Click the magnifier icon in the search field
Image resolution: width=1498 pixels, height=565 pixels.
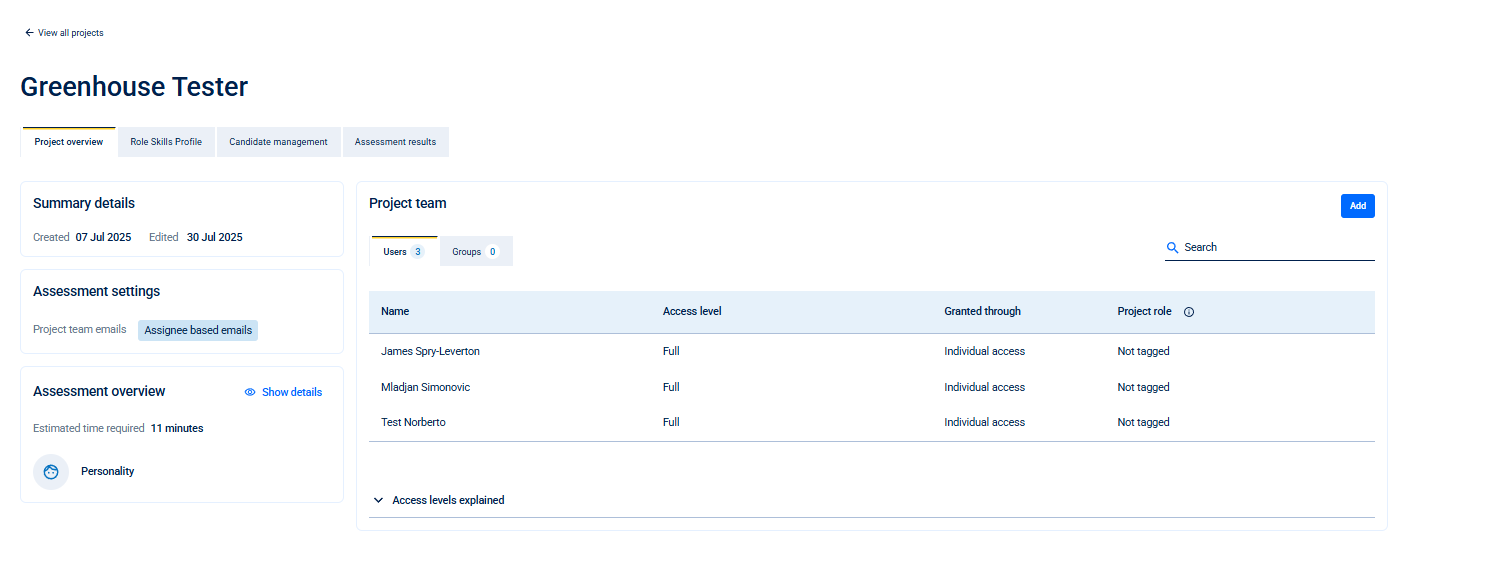click(1173, 247)
